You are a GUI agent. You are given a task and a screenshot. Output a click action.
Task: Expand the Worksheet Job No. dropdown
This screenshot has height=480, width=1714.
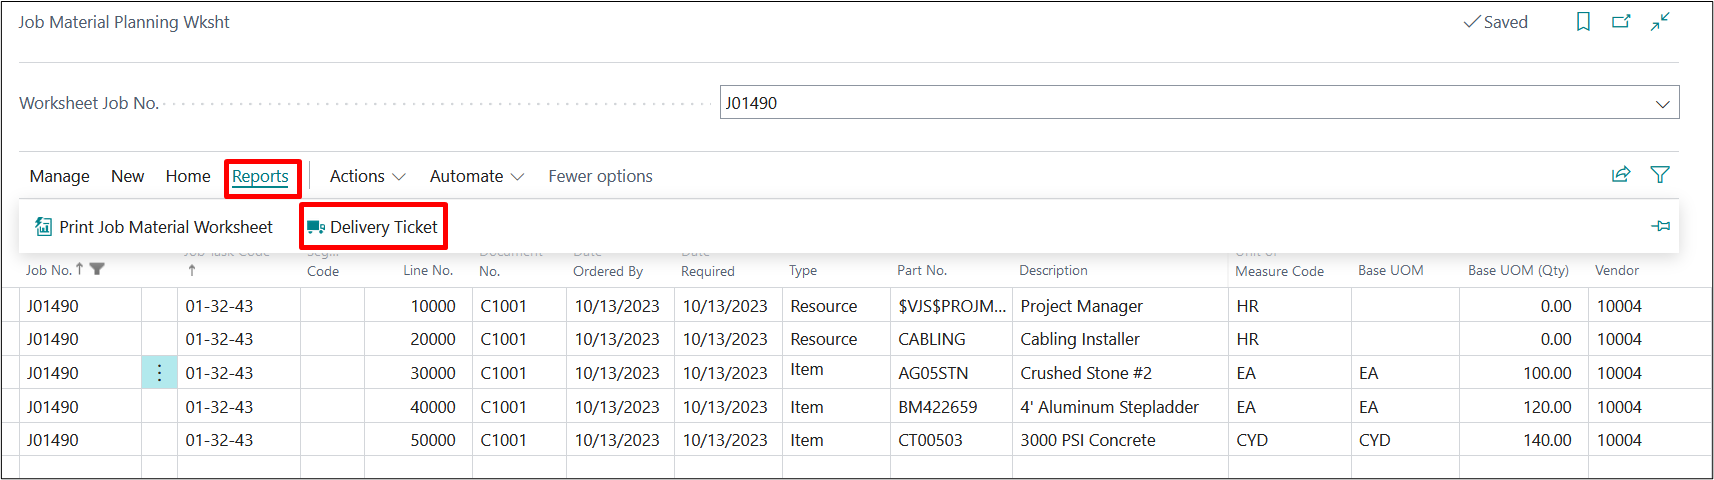pos(1662,103)
